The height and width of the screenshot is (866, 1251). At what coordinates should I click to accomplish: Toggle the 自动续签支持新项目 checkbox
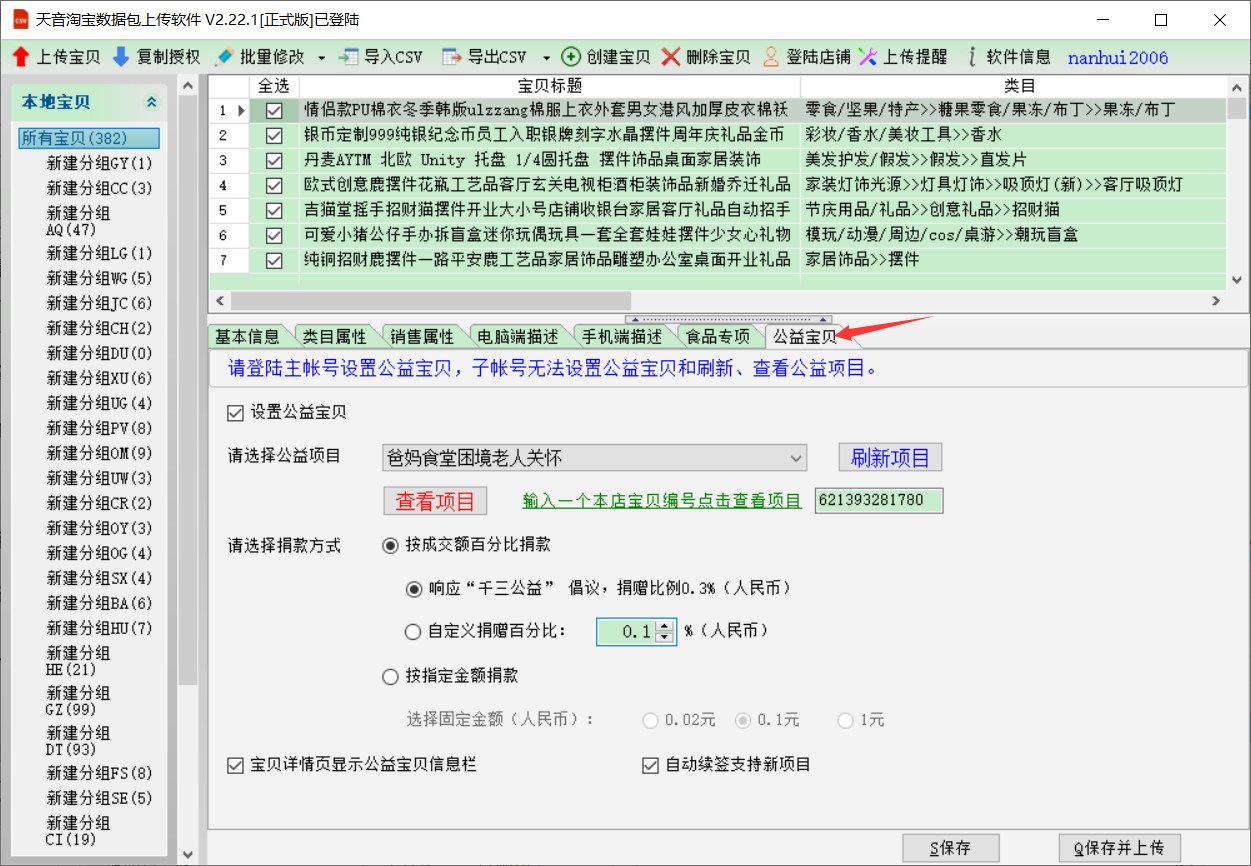point(651,765)
